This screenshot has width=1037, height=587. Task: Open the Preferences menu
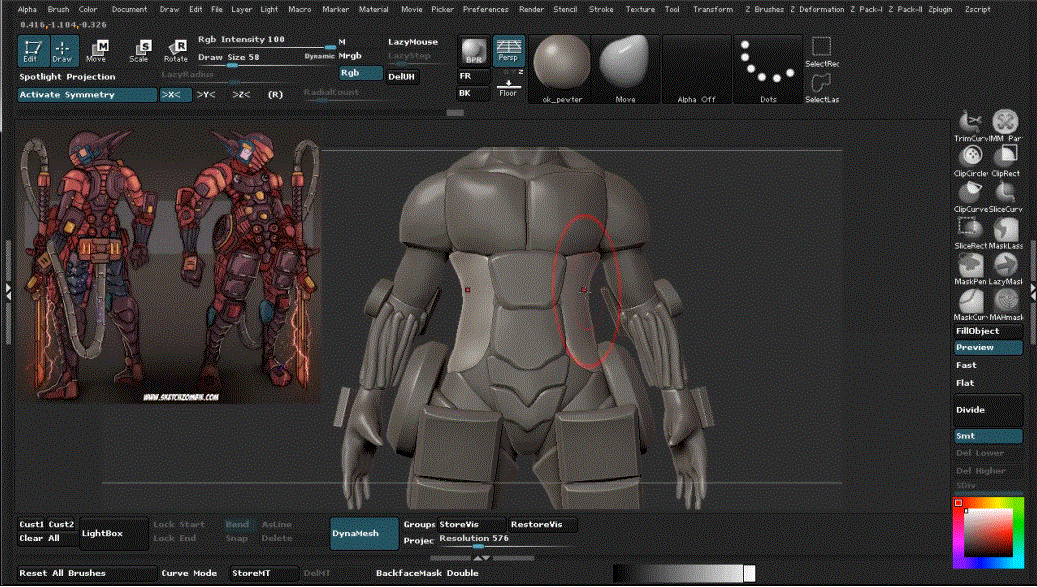click(x=485, y=9)
